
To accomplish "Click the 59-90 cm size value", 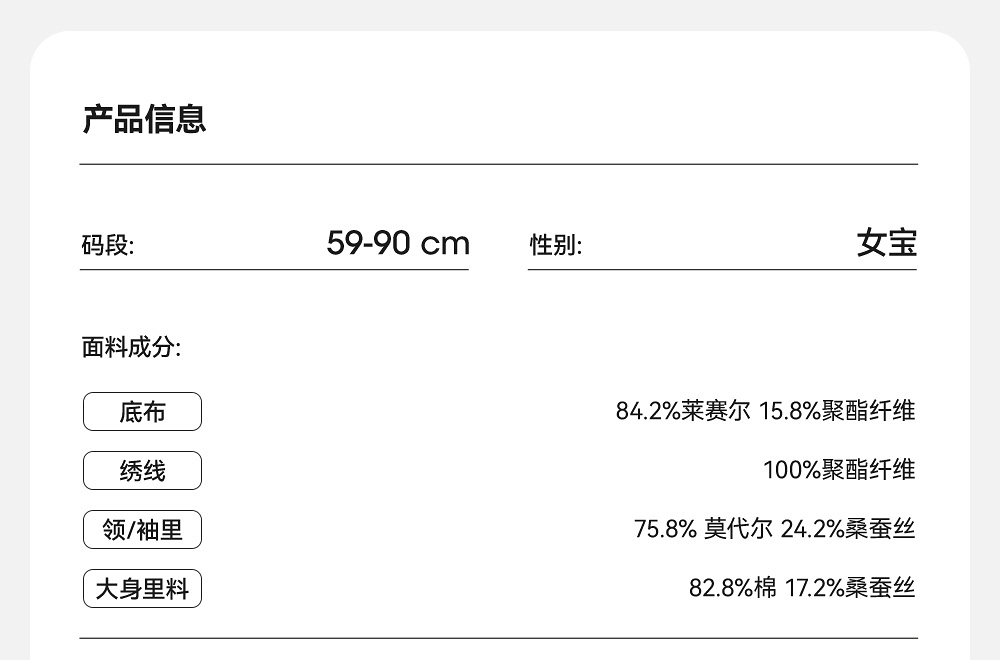I will point(398,243).
